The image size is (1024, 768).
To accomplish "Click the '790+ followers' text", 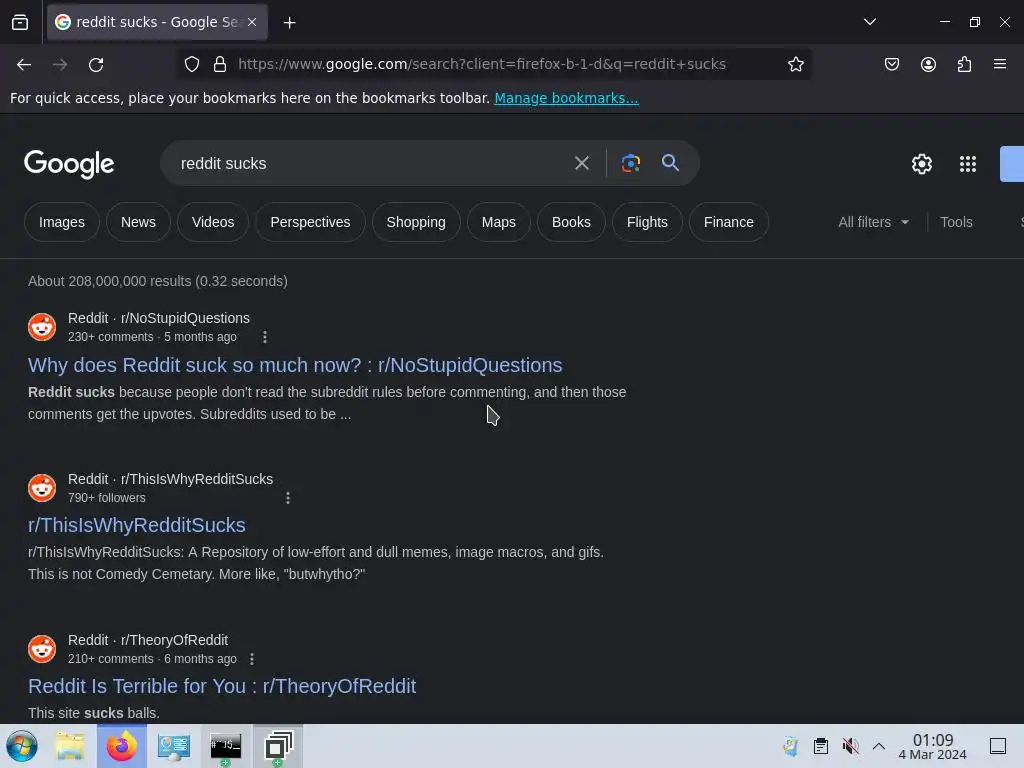I will point(106,498).
